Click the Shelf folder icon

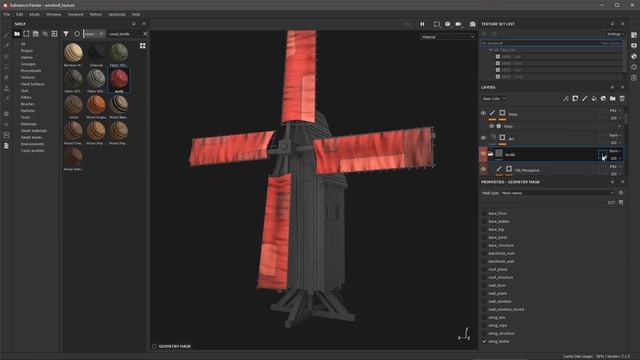coord(17,34)
